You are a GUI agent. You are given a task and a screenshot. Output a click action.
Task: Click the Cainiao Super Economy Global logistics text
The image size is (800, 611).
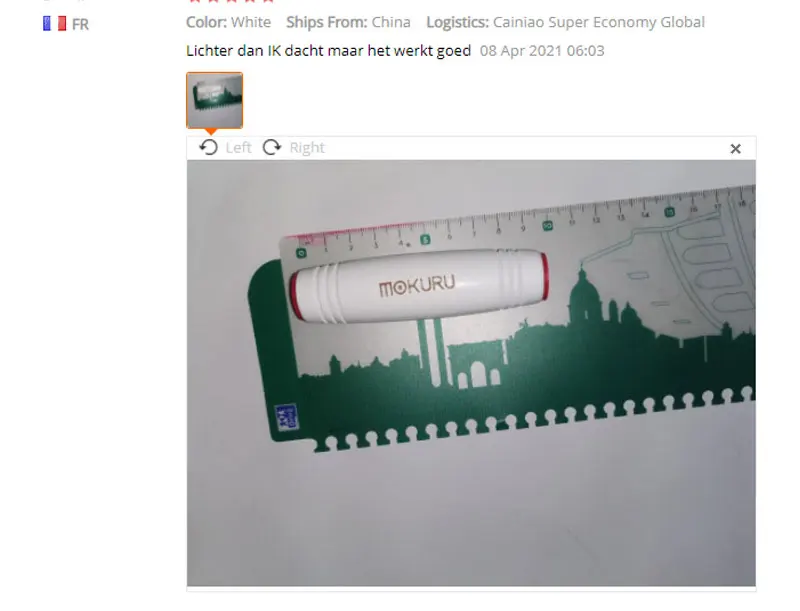point(598,22)
